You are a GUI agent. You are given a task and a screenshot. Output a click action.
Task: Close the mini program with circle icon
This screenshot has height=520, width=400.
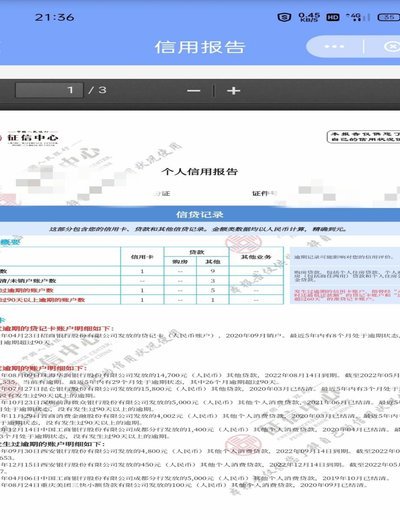click(x=392, y=46)
